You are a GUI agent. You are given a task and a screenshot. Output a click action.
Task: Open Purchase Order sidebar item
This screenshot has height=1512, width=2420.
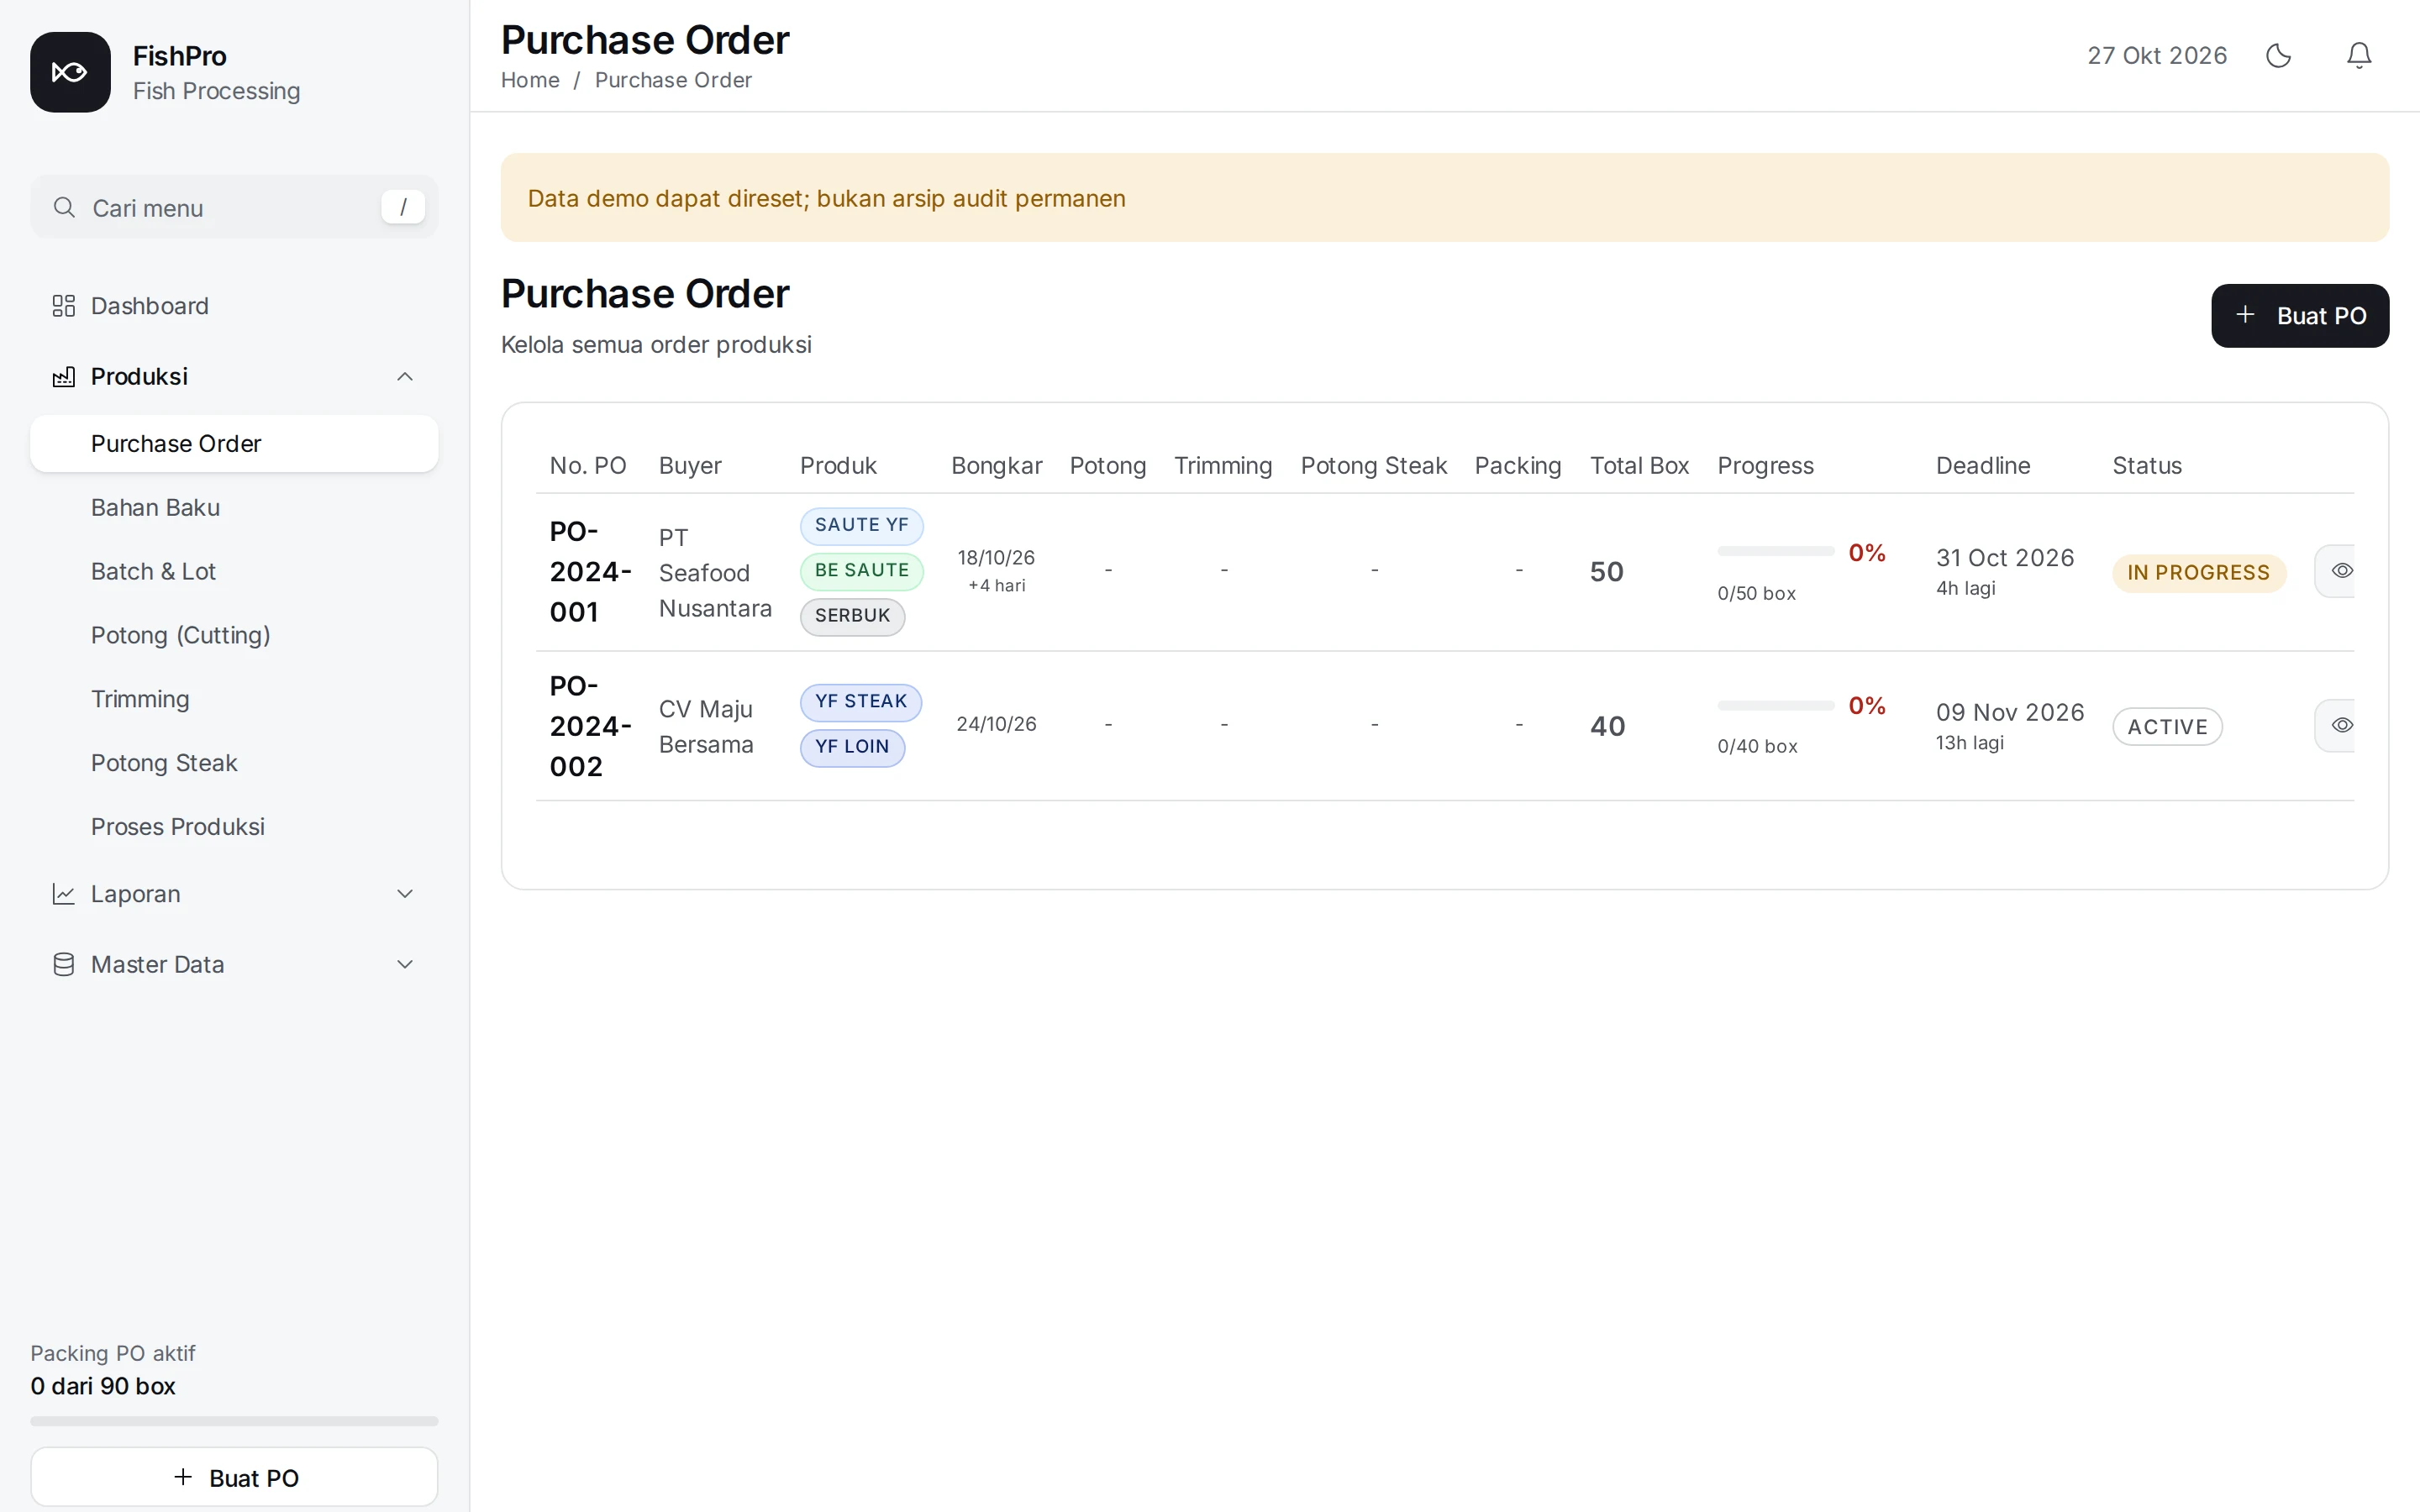tap(234, 443)
